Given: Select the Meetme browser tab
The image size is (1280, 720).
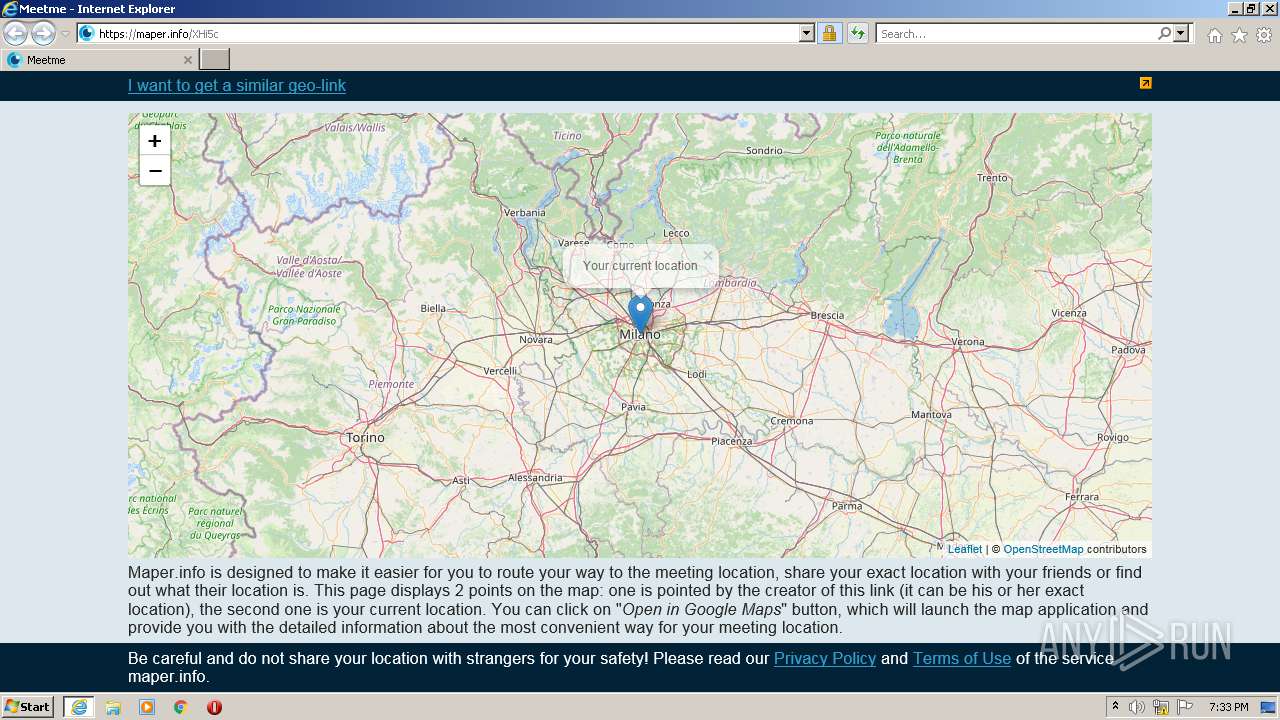Looking at the screenshot, I should 98,60.
